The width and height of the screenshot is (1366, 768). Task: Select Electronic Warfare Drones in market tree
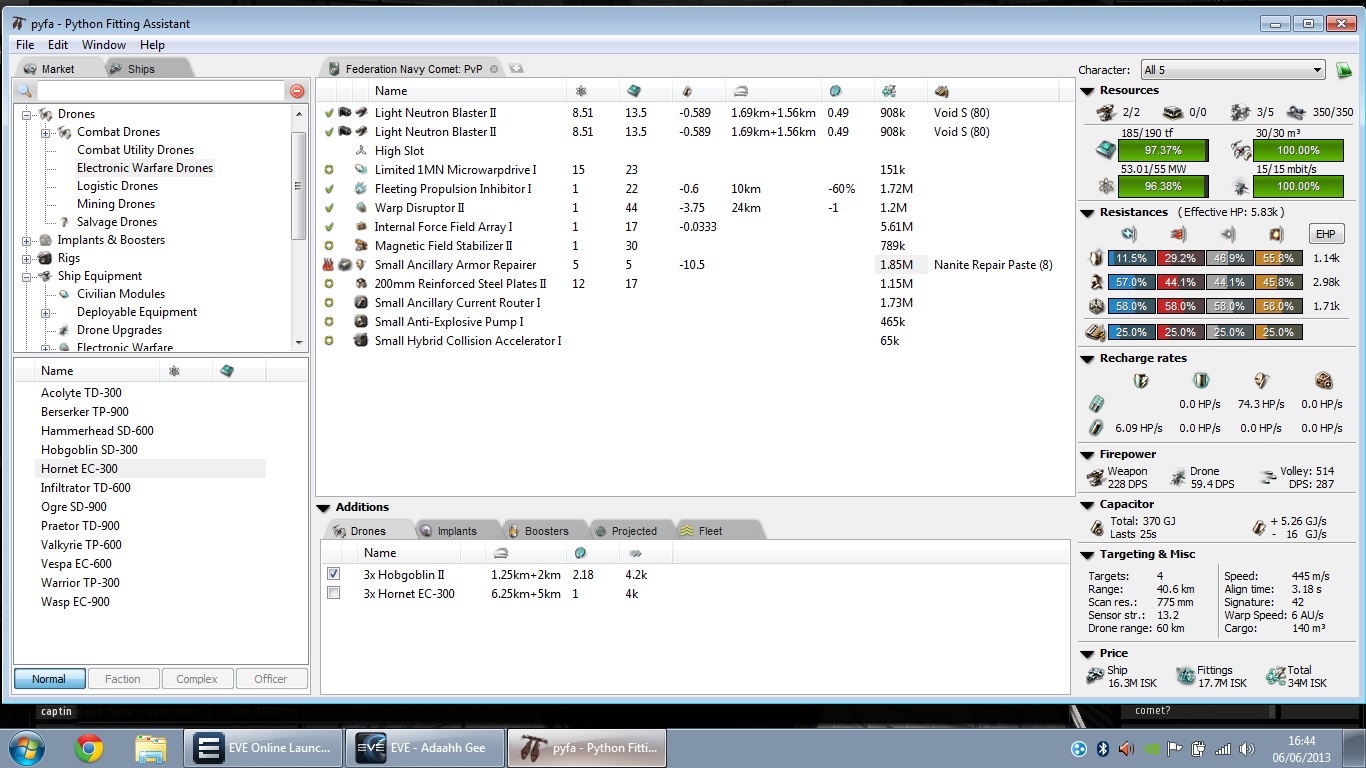(145, 168)
